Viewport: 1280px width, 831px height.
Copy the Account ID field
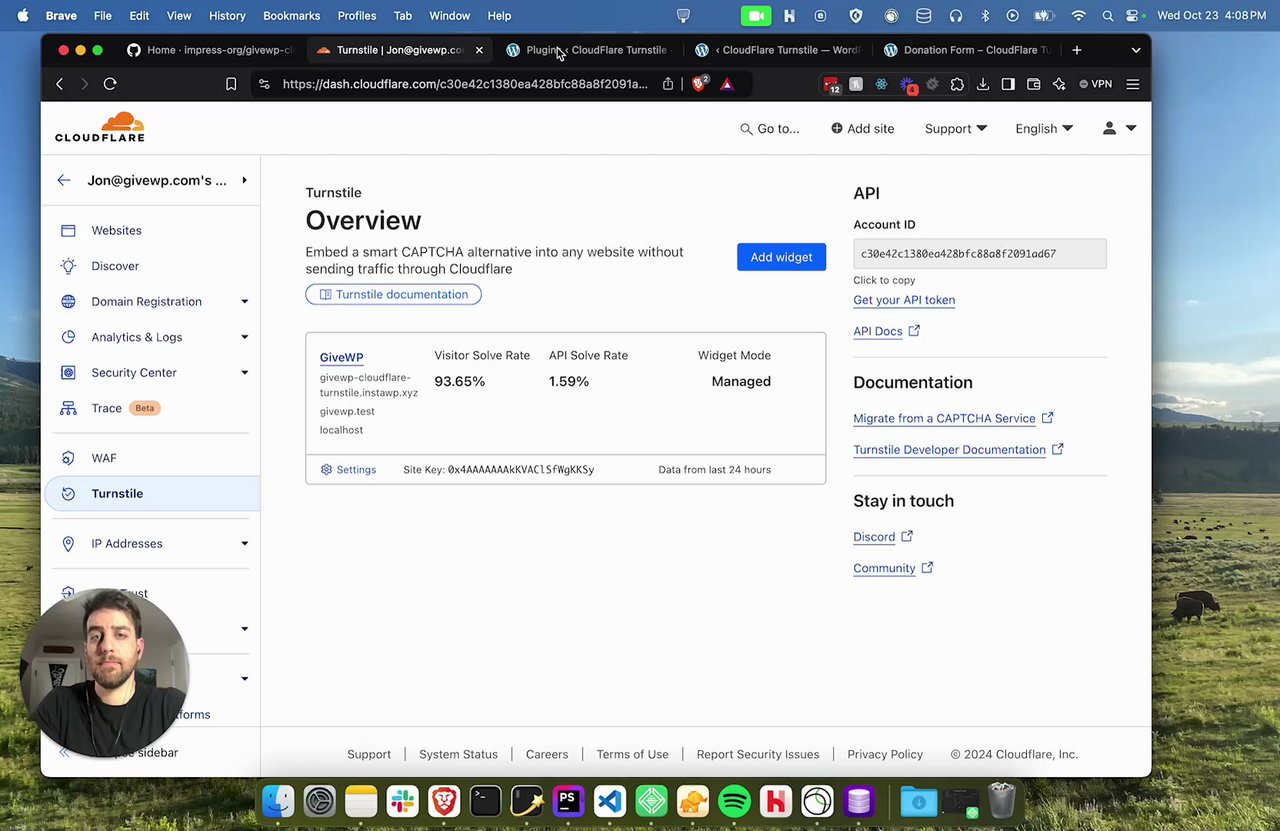[x=980, y=254]
